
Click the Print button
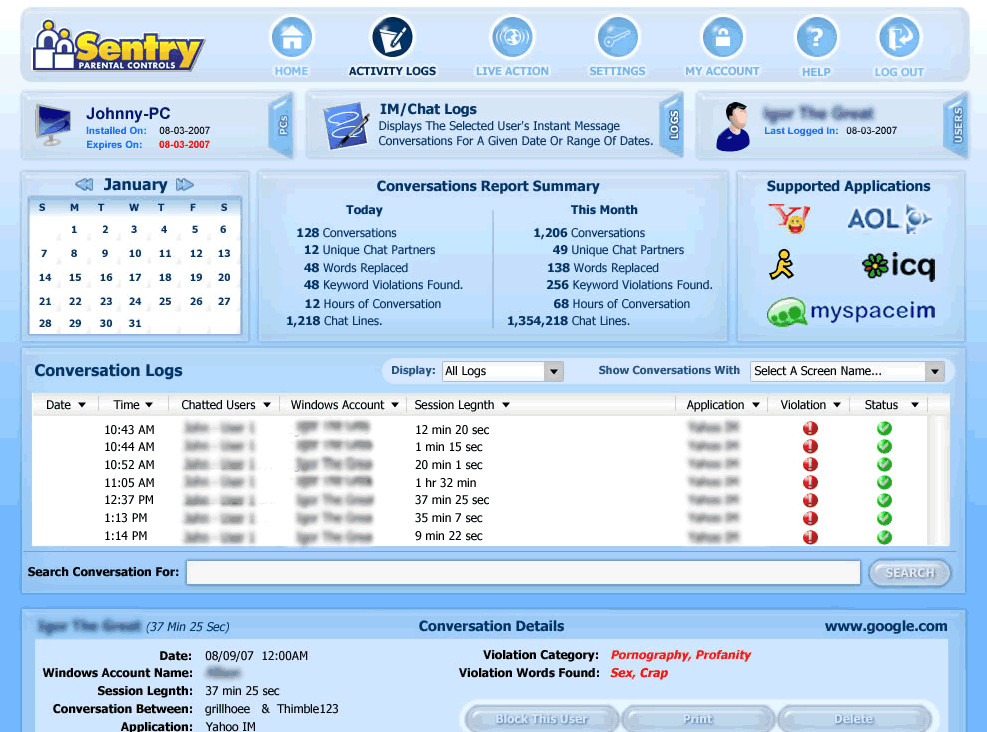click(697, 719)
